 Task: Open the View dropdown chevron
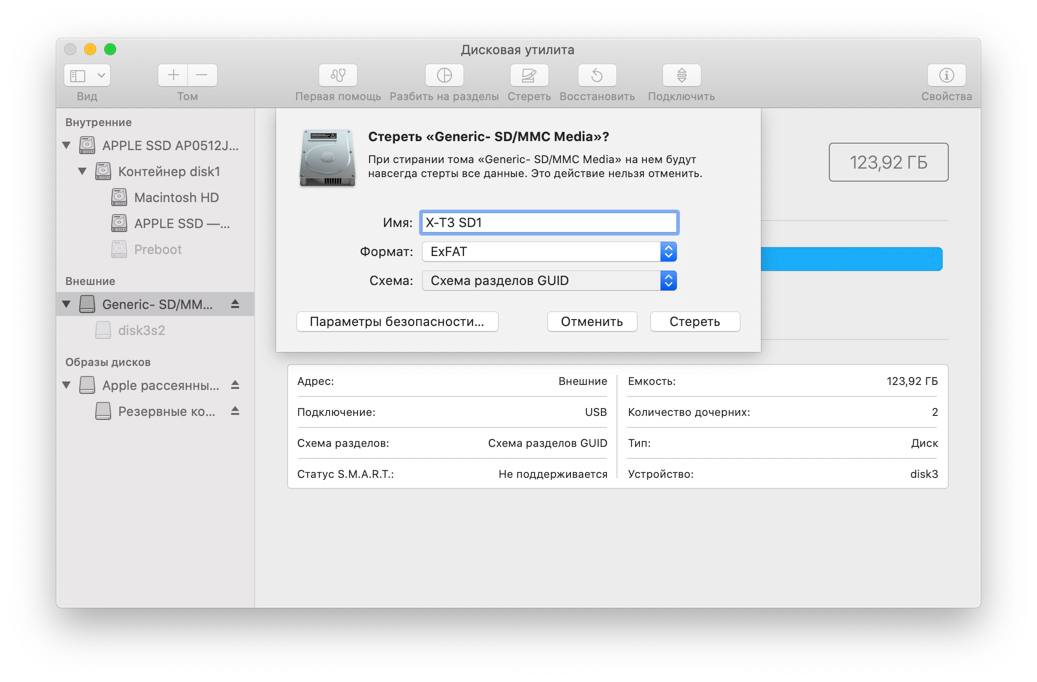click(101, 75)
